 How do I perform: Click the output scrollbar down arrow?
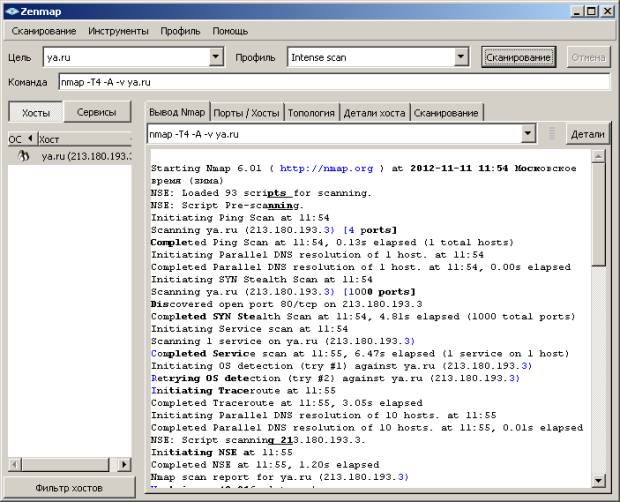click(598, 480)
